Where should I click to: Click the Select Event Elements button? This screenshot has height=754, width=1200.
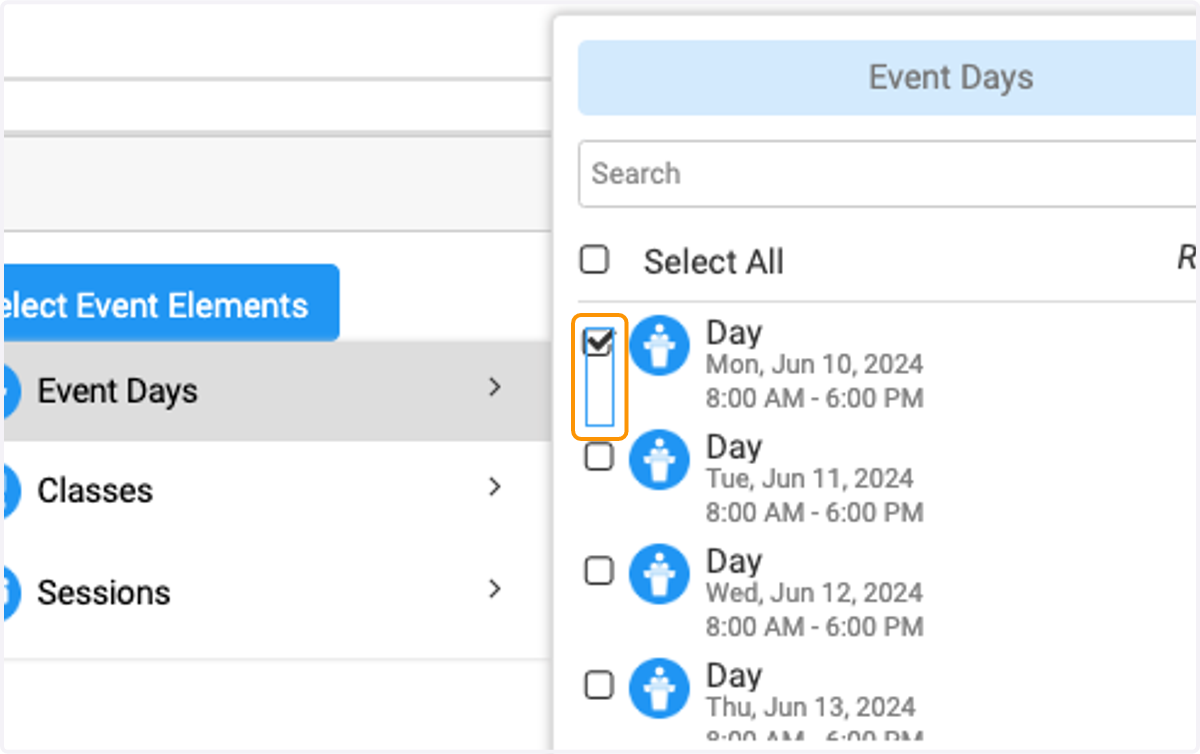pyautogui.click(x=170, y=303)
